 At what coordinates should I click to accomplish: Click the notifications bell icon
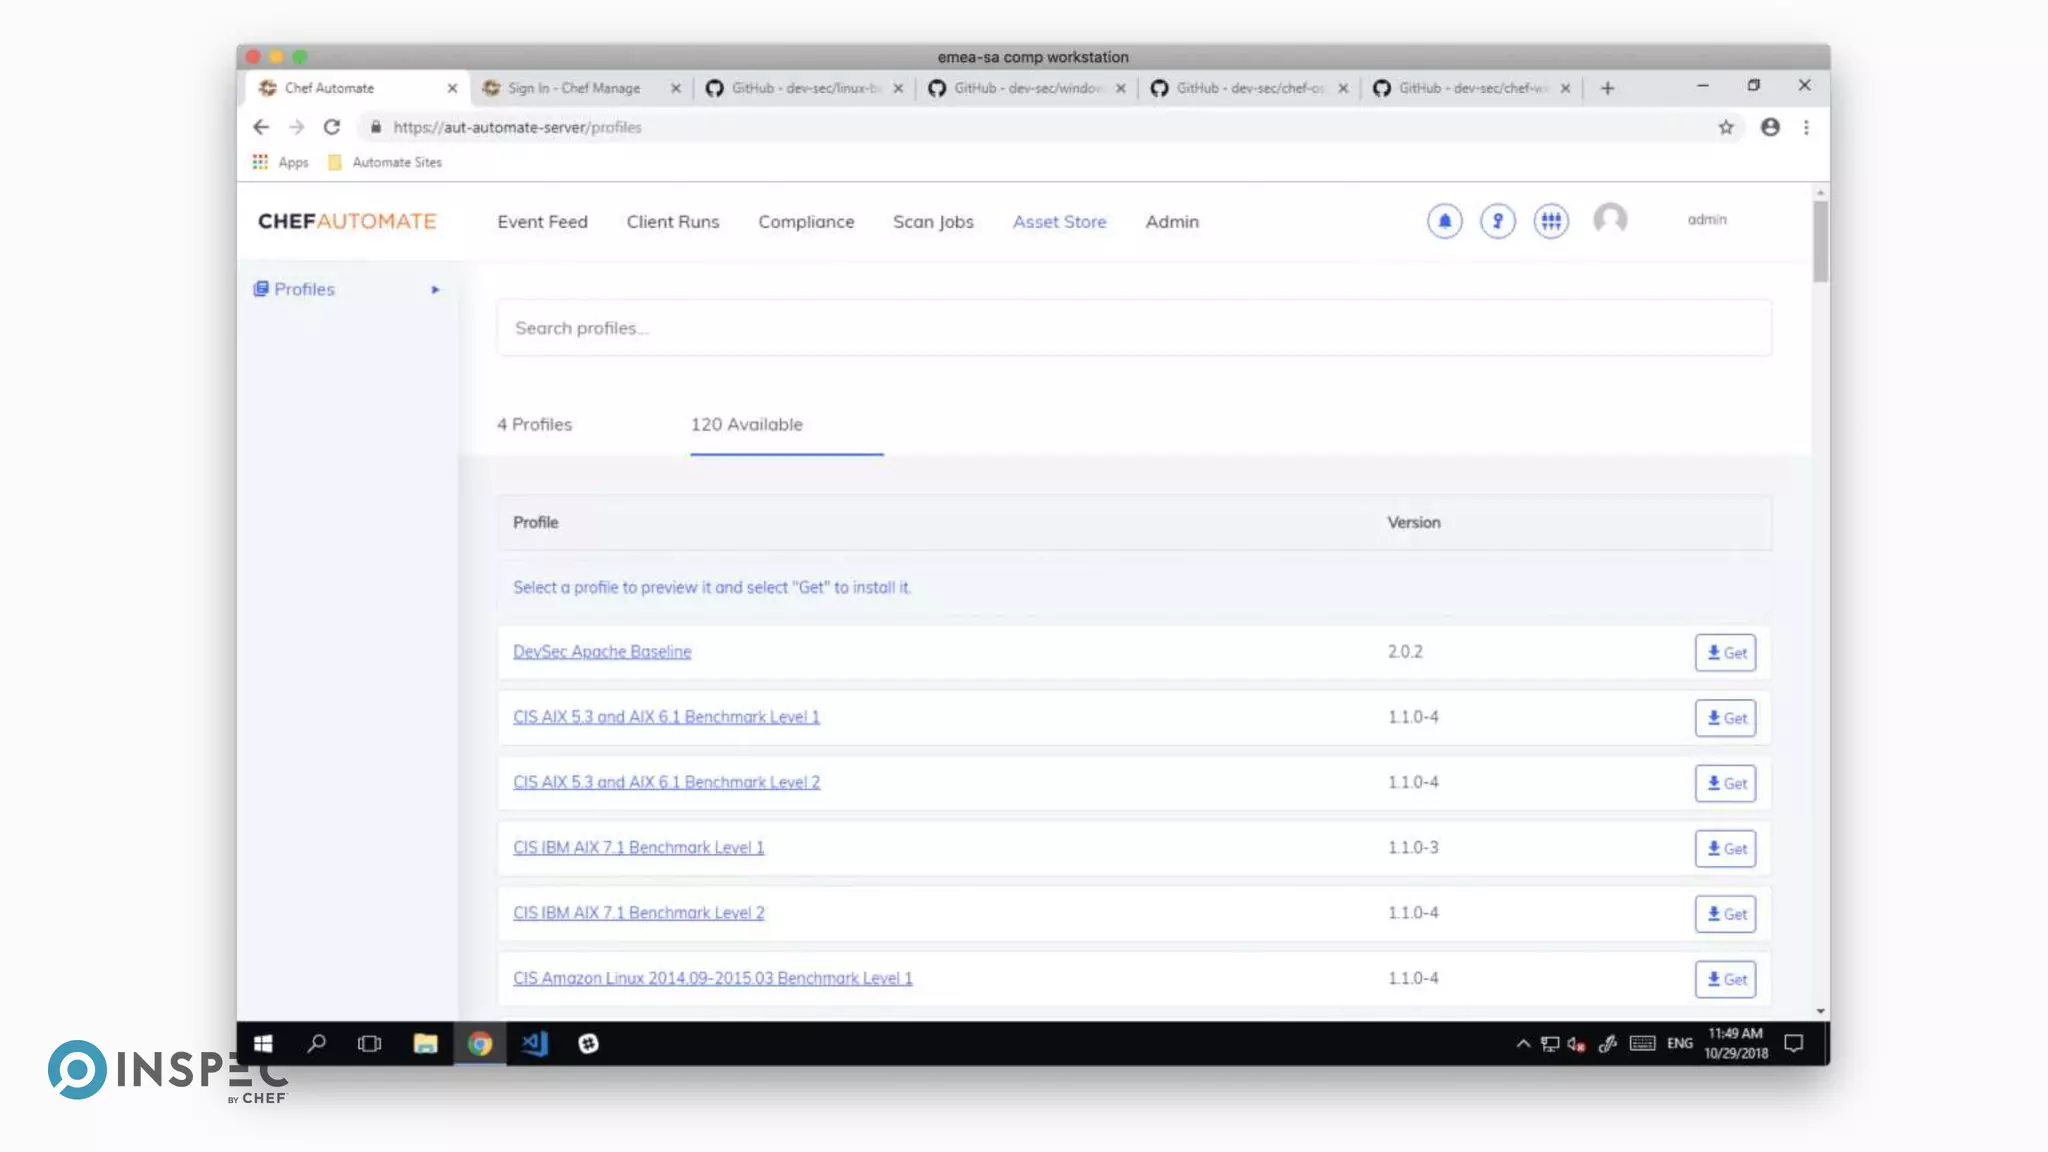click(x=1444, y=221)
